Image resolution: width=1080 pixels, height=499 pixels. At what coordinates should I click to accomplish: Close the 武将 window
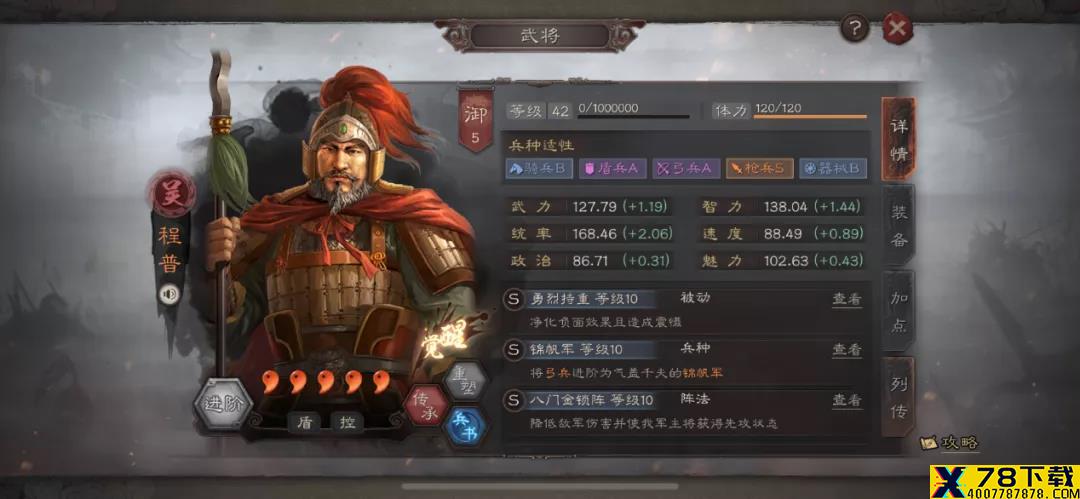897,28
